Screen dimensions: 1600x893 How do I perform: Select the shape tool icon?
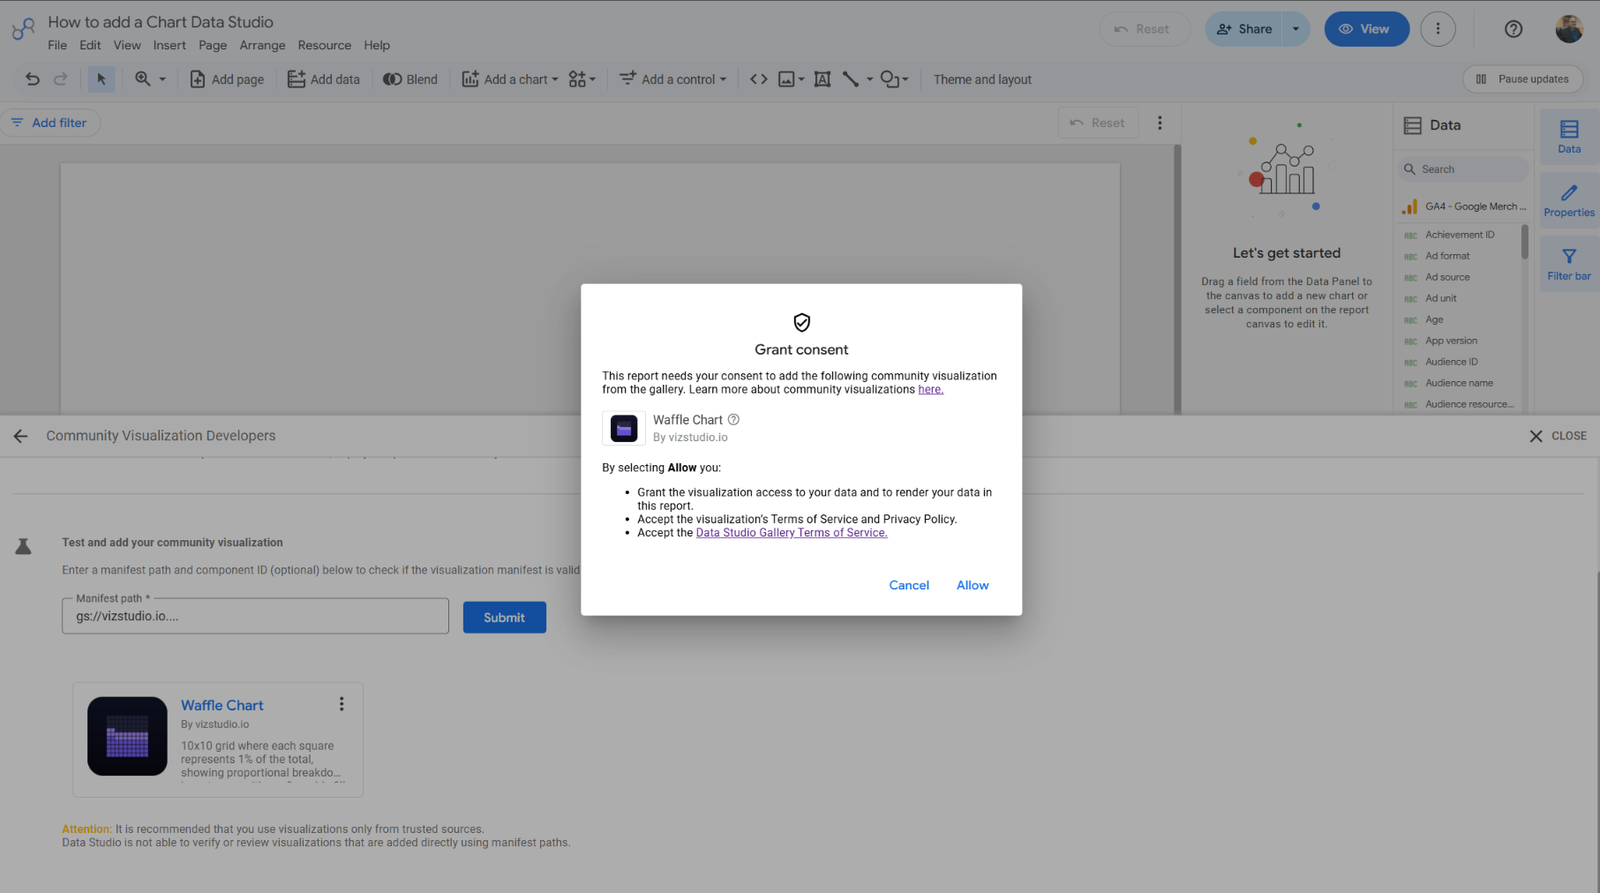point(889,79)
